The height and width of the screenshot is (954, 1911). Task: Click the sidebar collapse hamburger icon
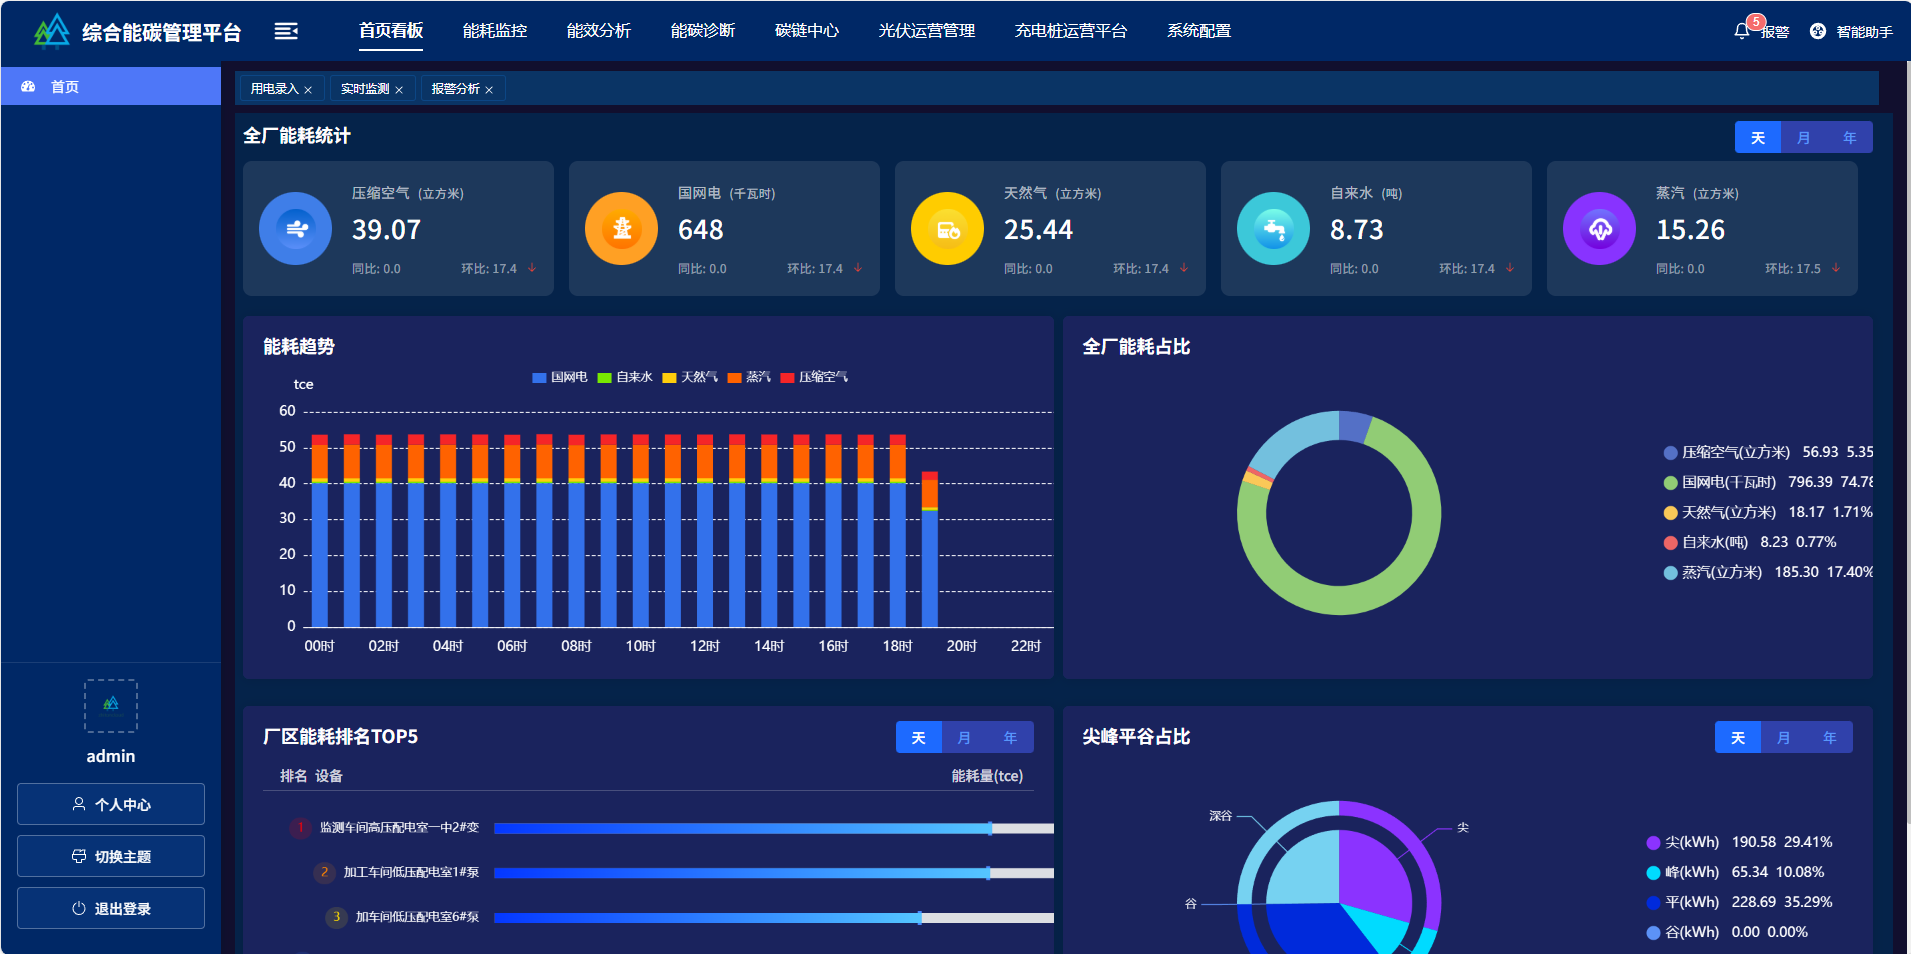286,32
